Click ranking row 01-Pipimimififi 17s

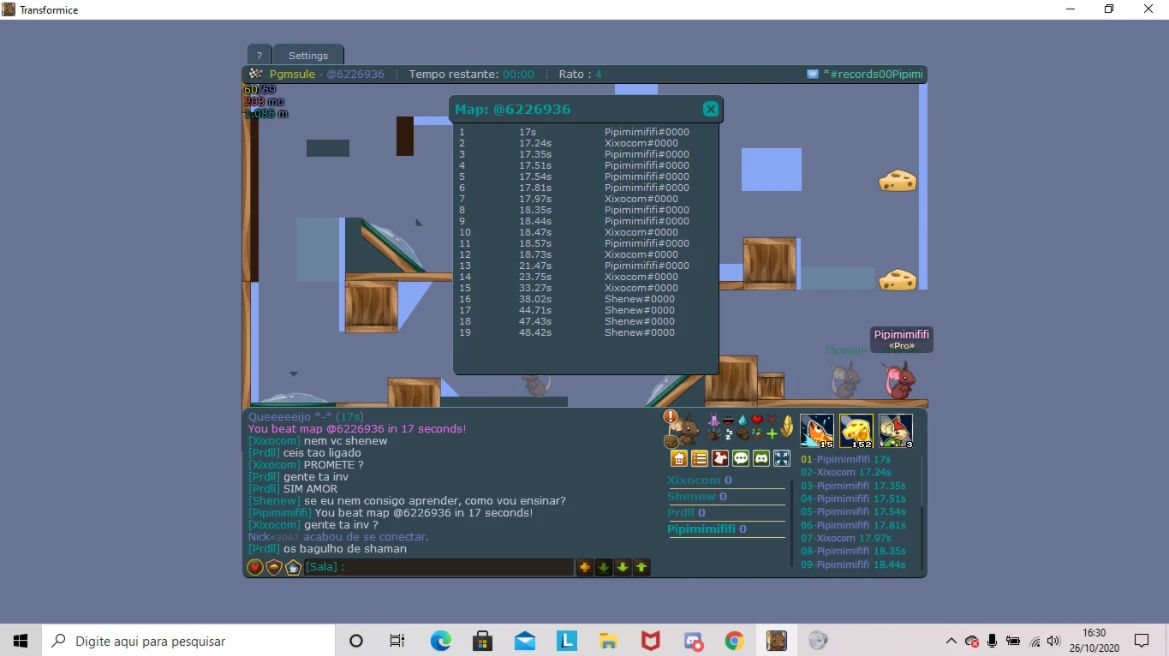[x=845, y=459]
